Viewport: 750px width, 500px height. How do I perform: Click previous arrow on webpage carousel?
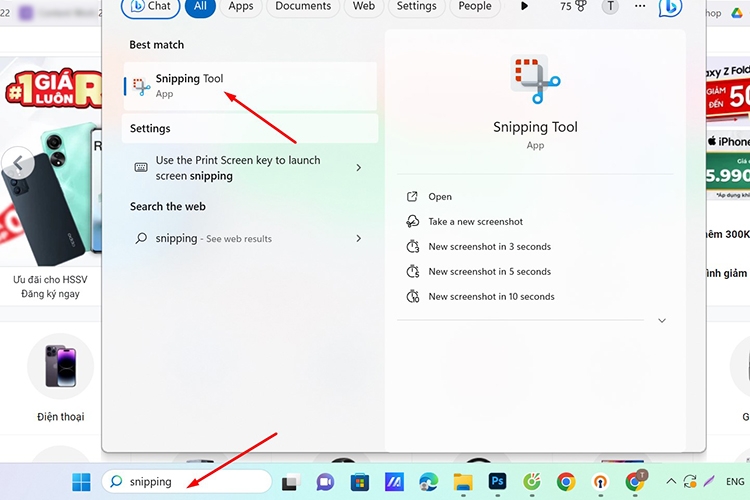point(18,163)
